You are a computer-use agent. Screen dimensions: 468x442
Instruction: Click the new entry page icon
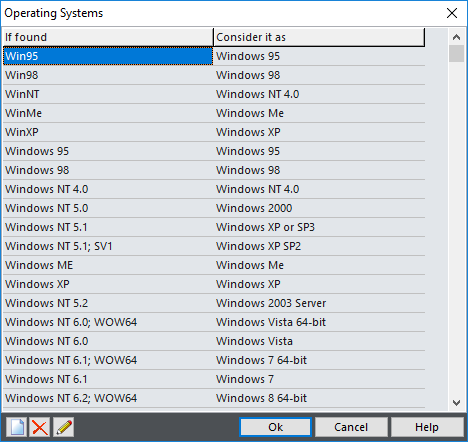pyautogui.click(x=17, y=427)
